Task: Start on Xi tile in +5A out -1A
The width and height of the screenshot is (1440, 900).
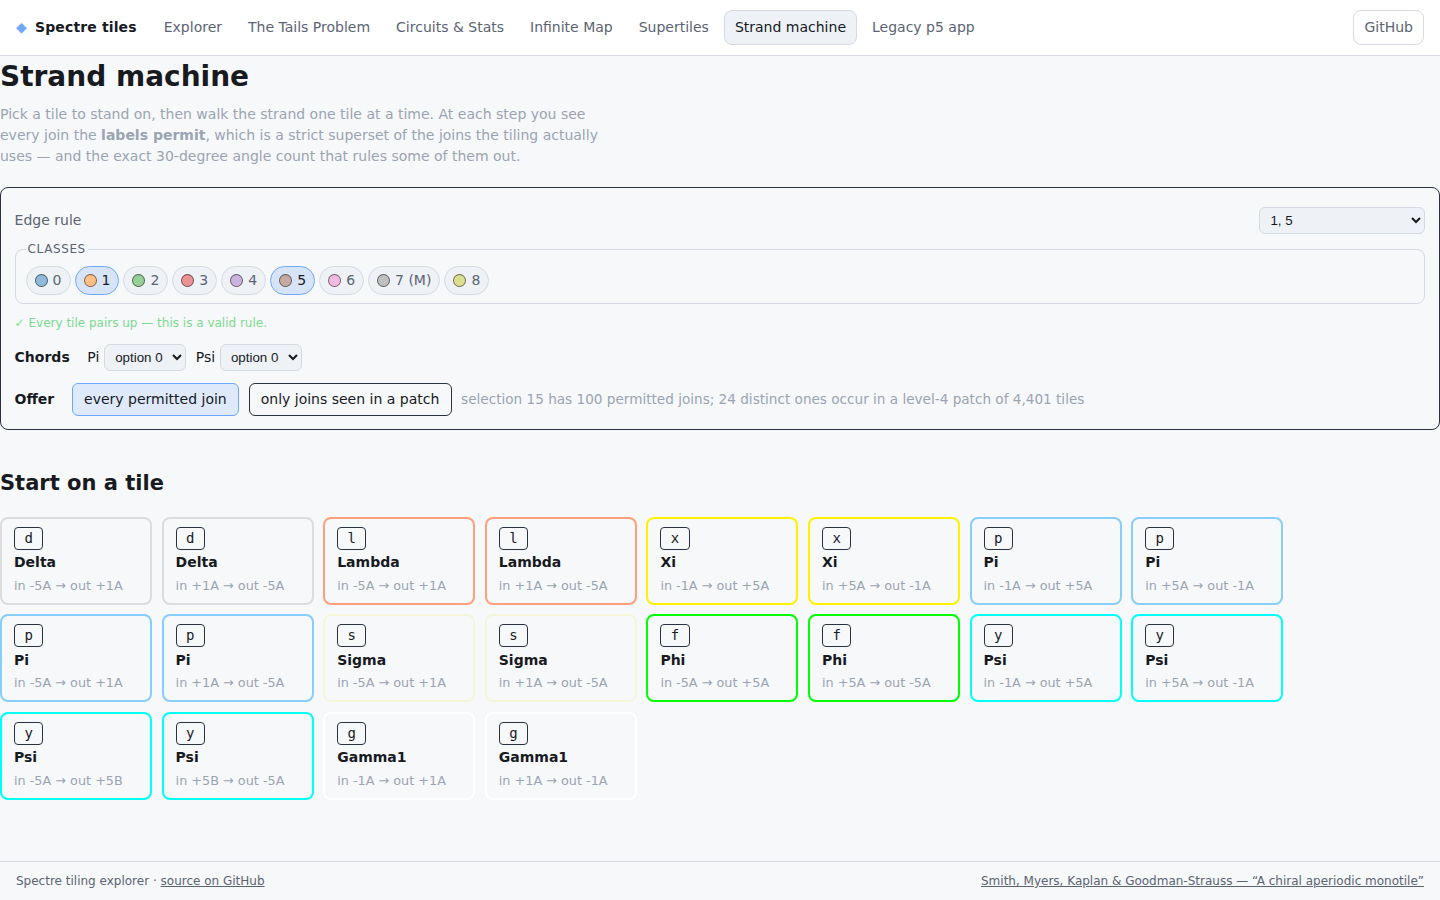Action: (884, 561)
